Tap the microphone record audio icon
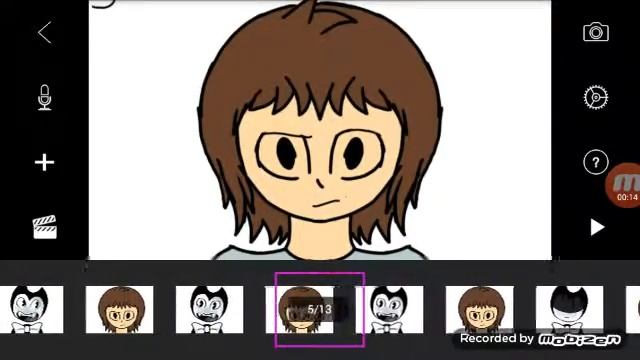640x360 pixels. pos(44,98)
